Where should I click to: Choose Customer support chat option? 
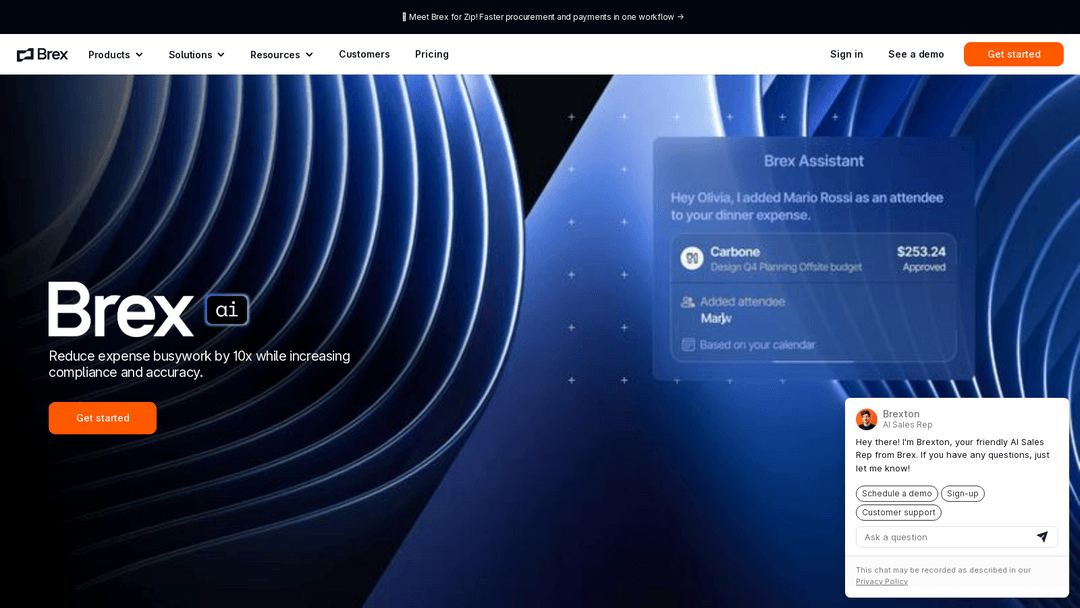pyautogui.click(x=899, y=512)
